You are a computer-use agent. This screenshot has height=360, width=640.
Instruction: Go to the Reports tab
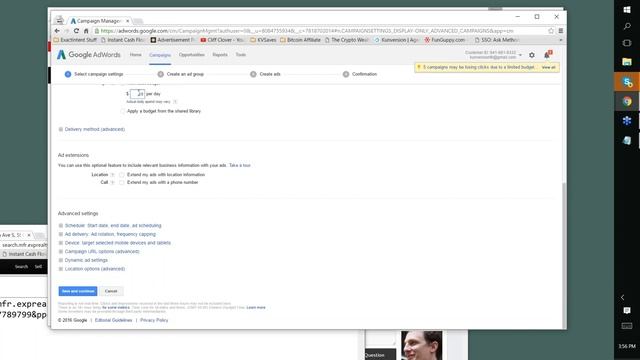click(220, 55)
